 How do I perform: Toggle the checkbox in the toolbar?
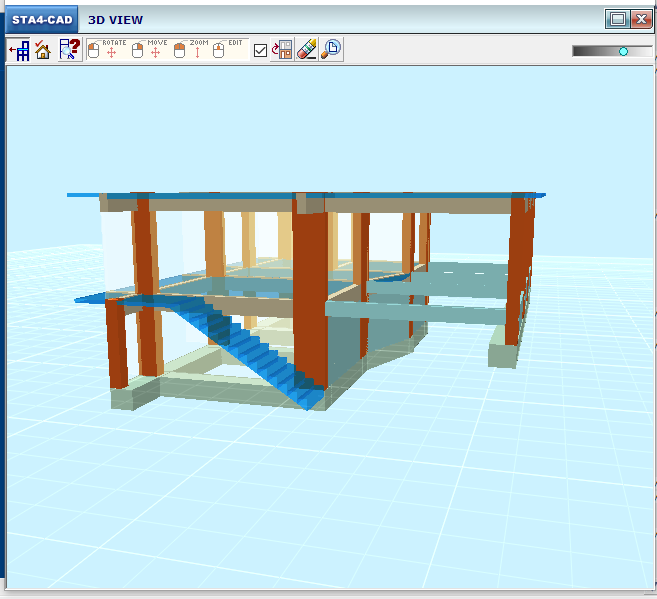pyautogui.click(x=261, y=51)
